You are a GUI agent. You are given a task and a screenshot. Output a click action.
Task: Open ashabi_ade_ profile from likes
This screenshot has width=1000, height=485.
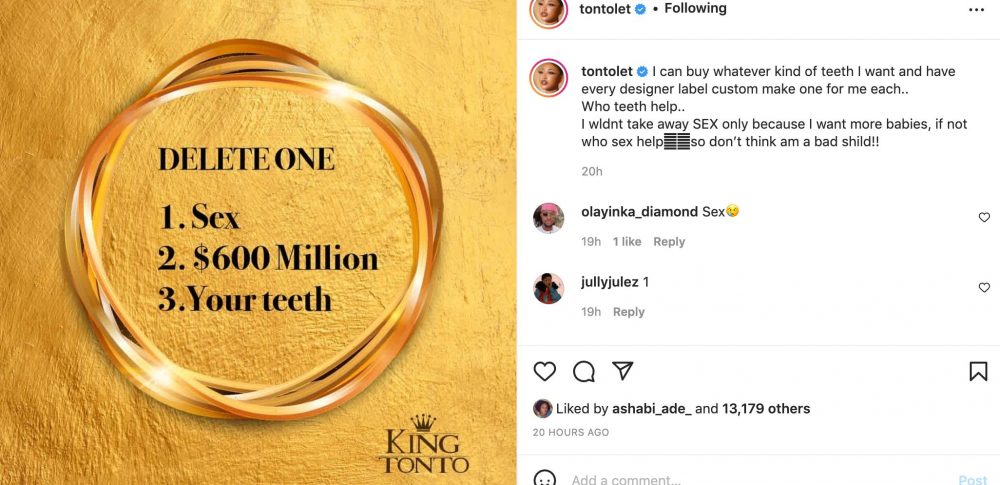651,408
